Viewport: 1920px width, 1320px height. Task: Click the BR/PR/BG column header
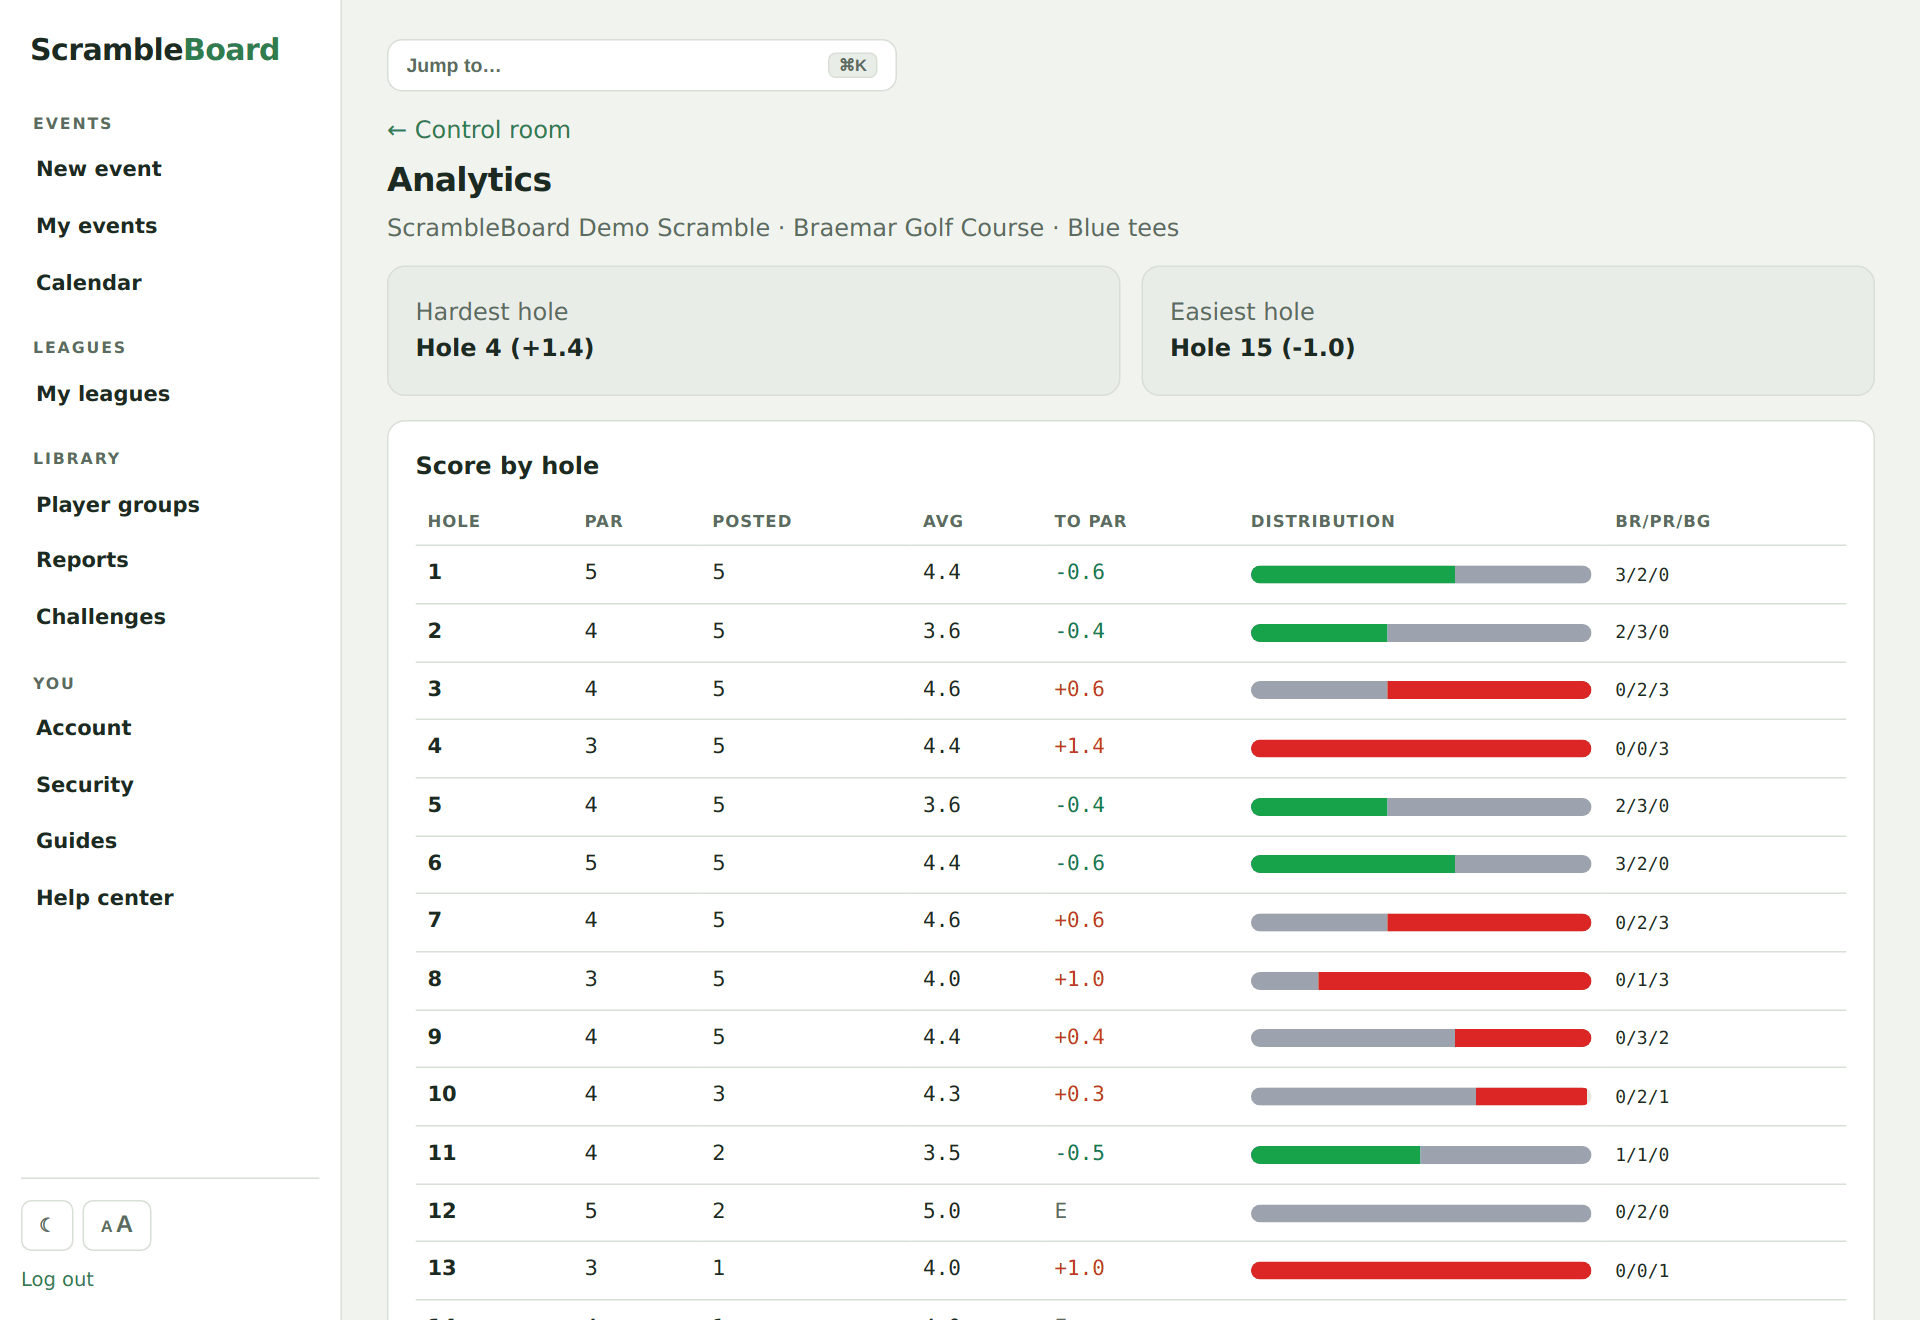[x=1663, y=521]
